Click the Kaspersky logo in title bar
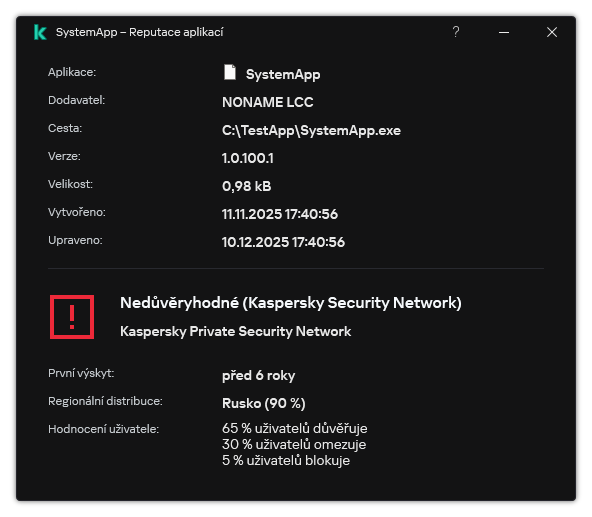This screenshot has width=592, height=517. pyautogui.click(x=40, y=32)
